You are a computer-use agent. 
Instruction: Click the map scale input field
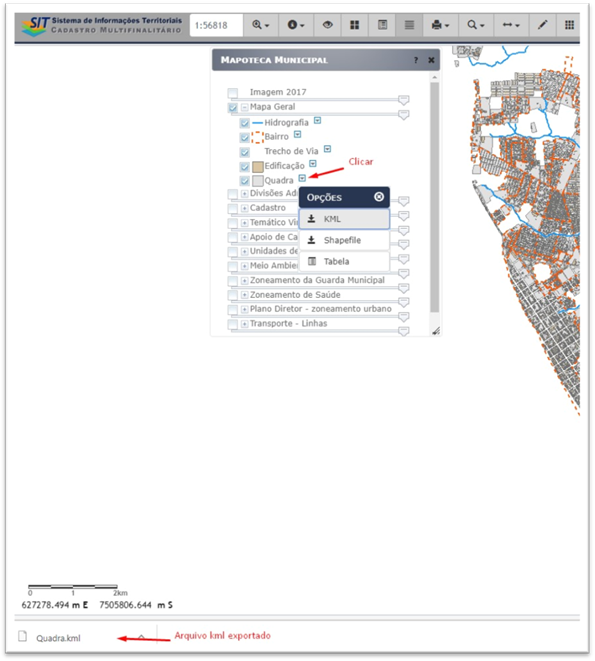click(216, 25)
